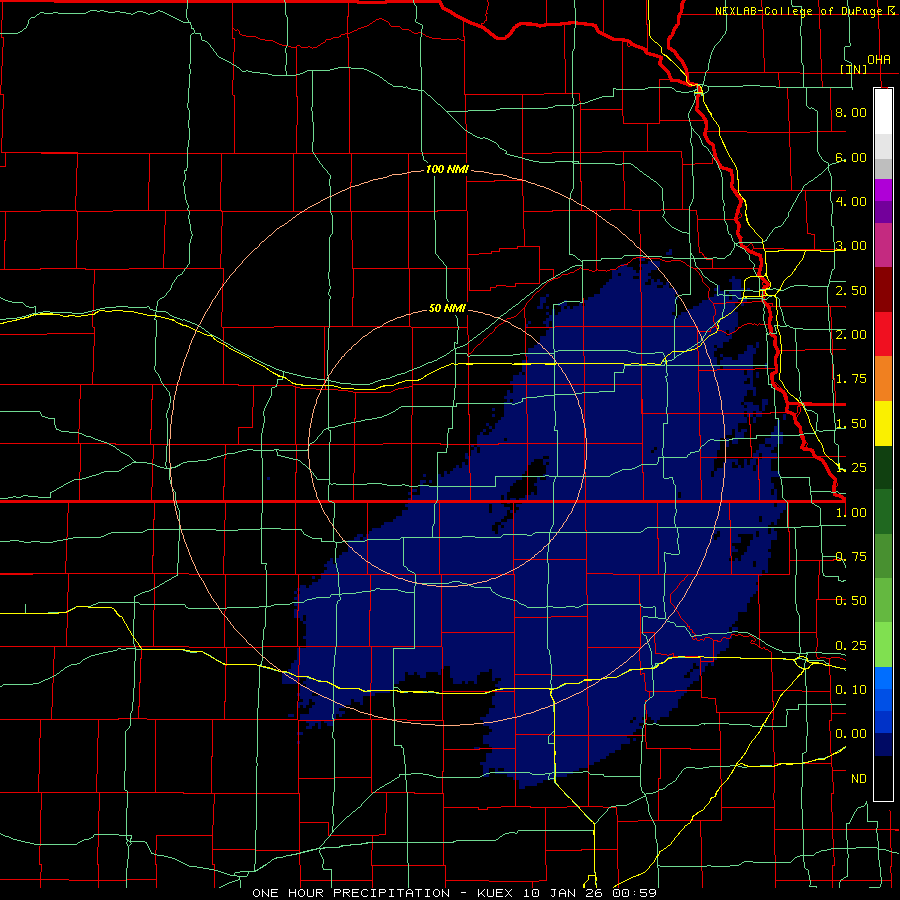The image size is (900, 900).
Task: Click the ND legend label
Action: coord(859,779)
